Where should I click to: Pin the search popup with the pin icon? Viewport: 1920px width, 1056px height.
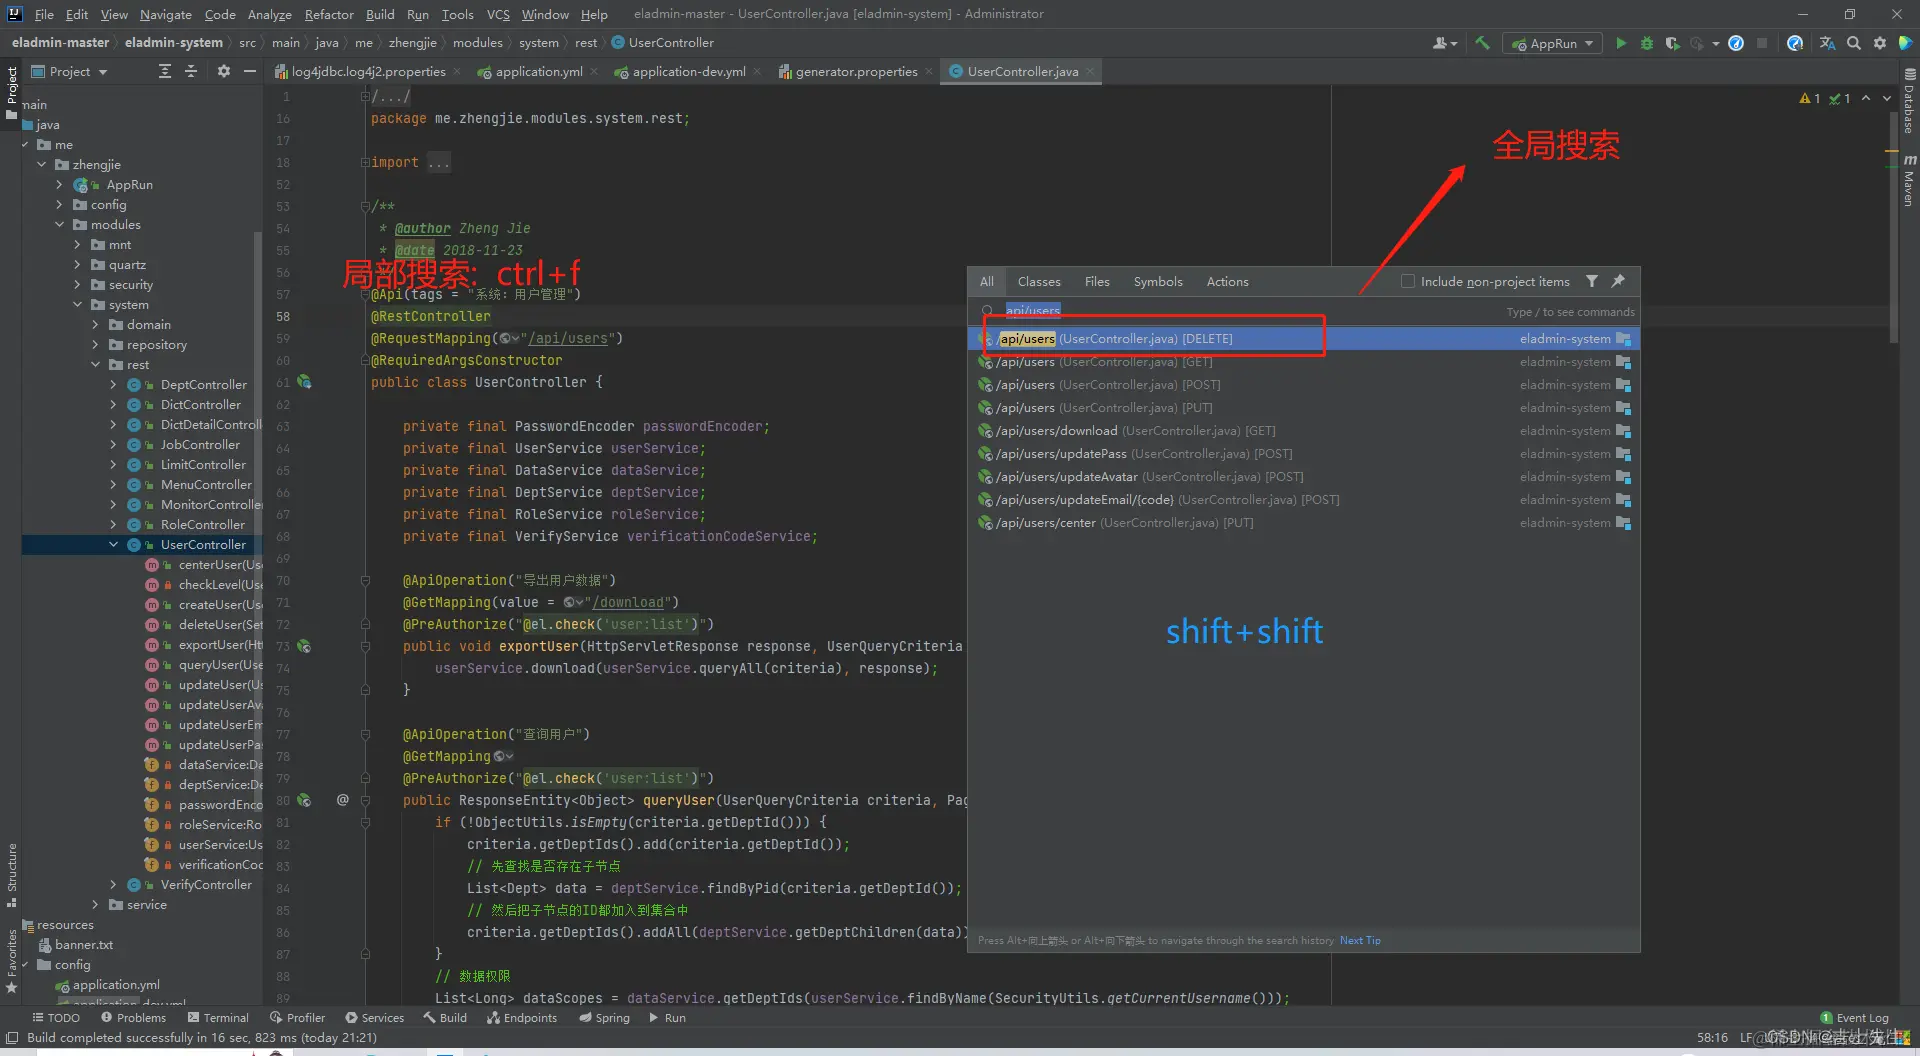tap(1618, 281)
